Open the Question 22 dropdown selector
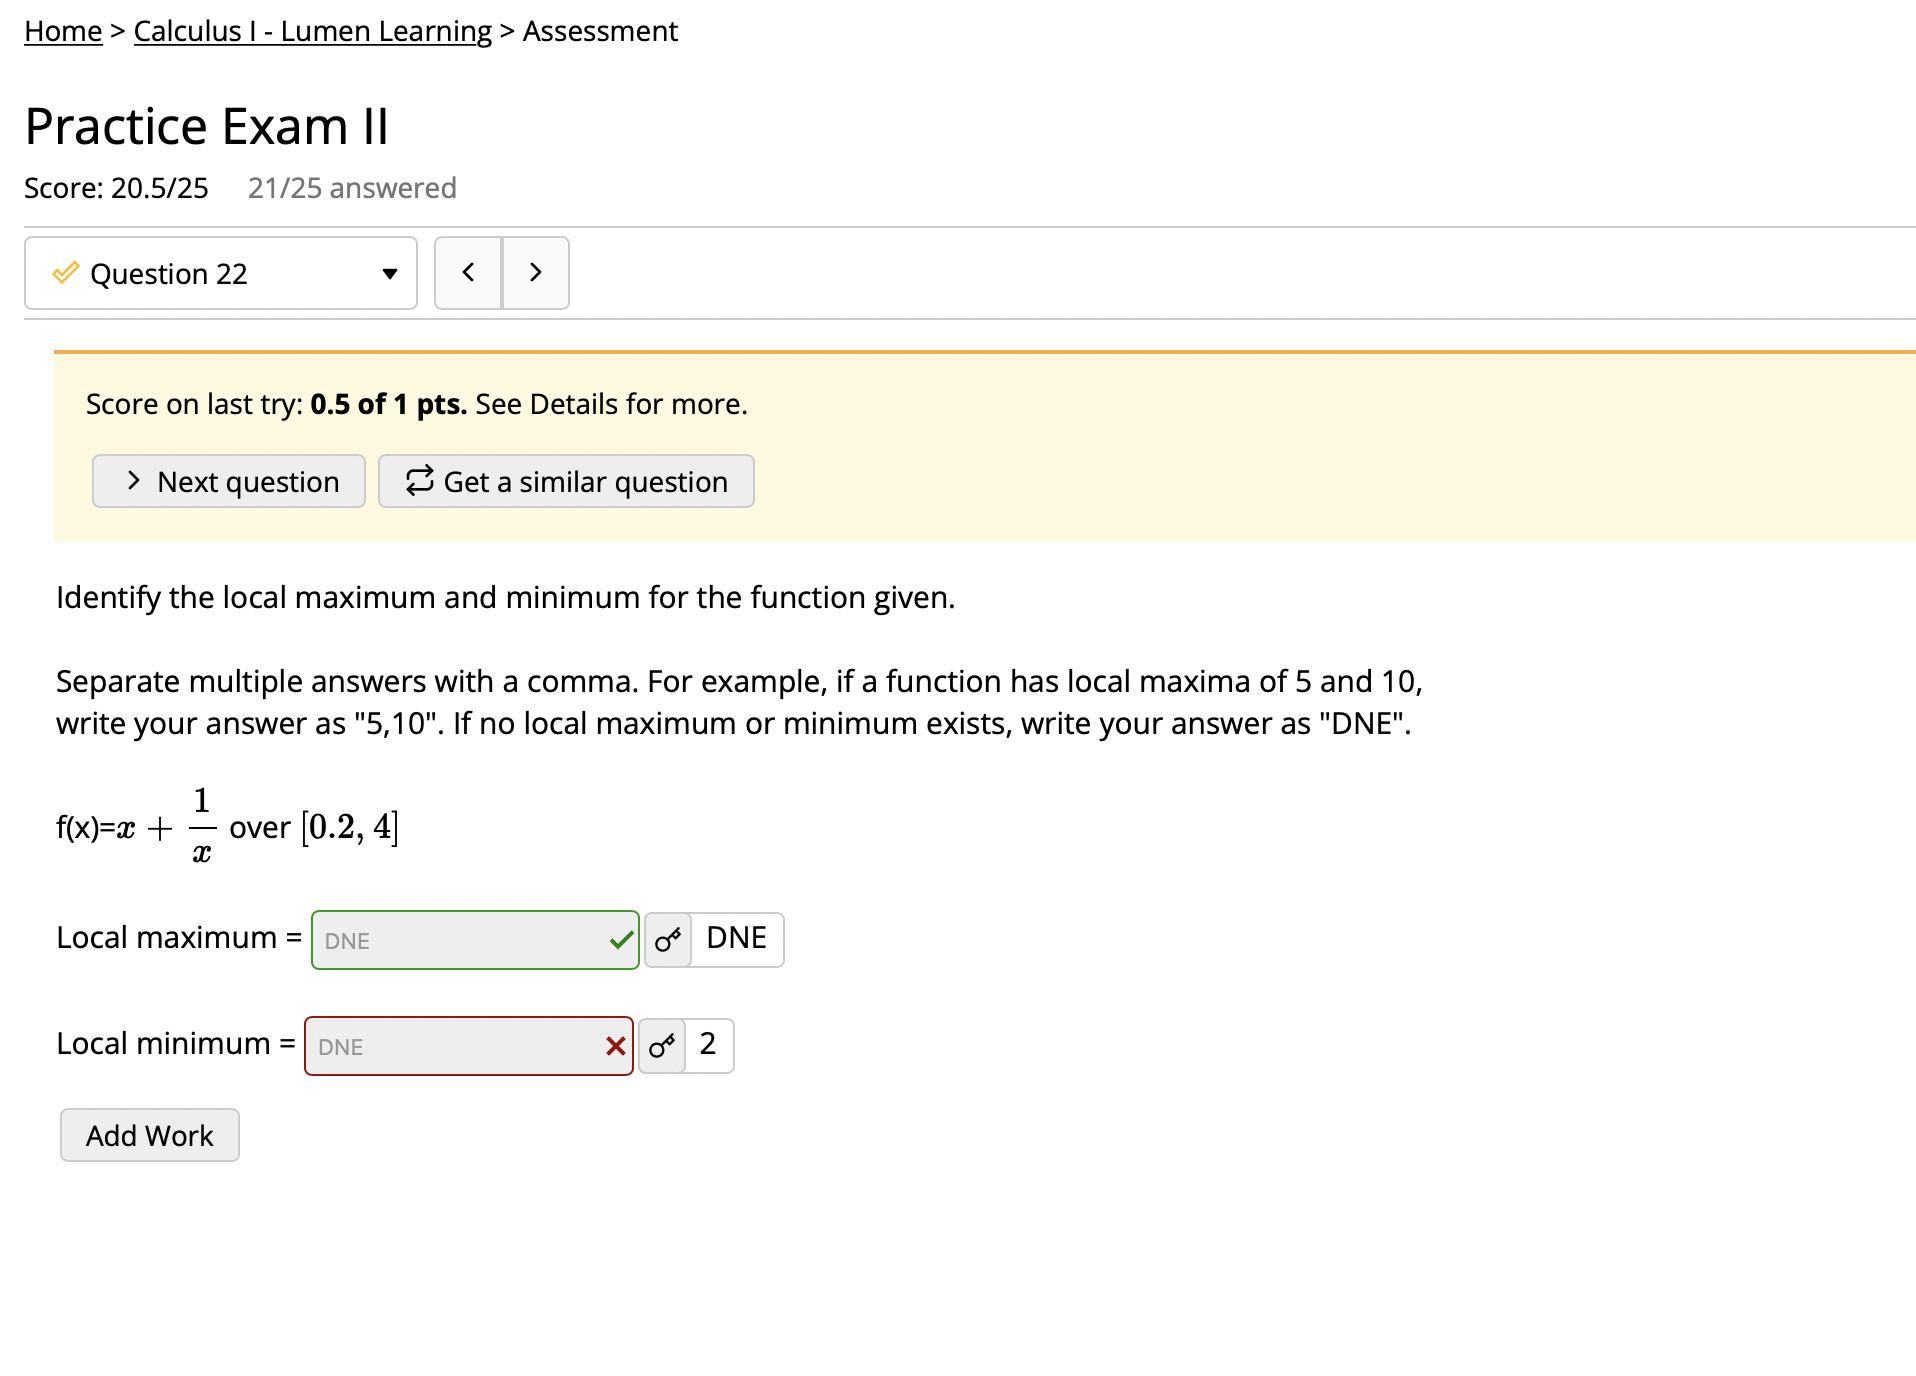 coord(220,272)
